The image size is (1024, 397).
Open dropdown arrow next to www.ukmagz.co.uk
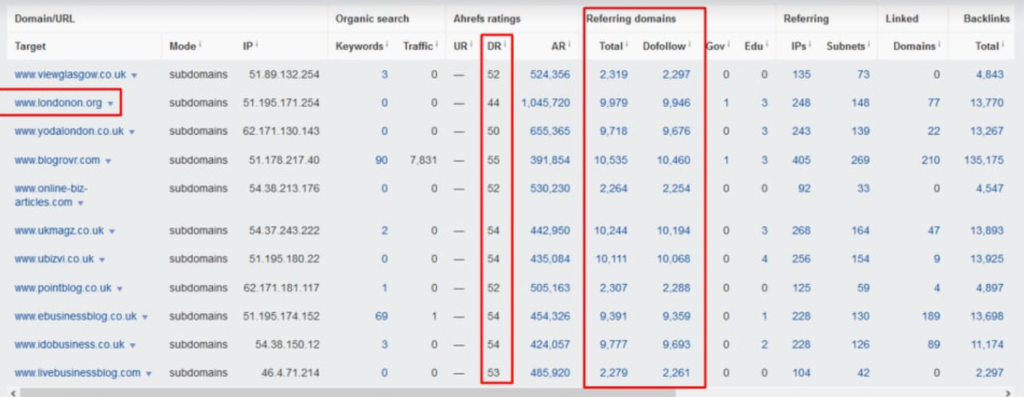pos(112,231)
